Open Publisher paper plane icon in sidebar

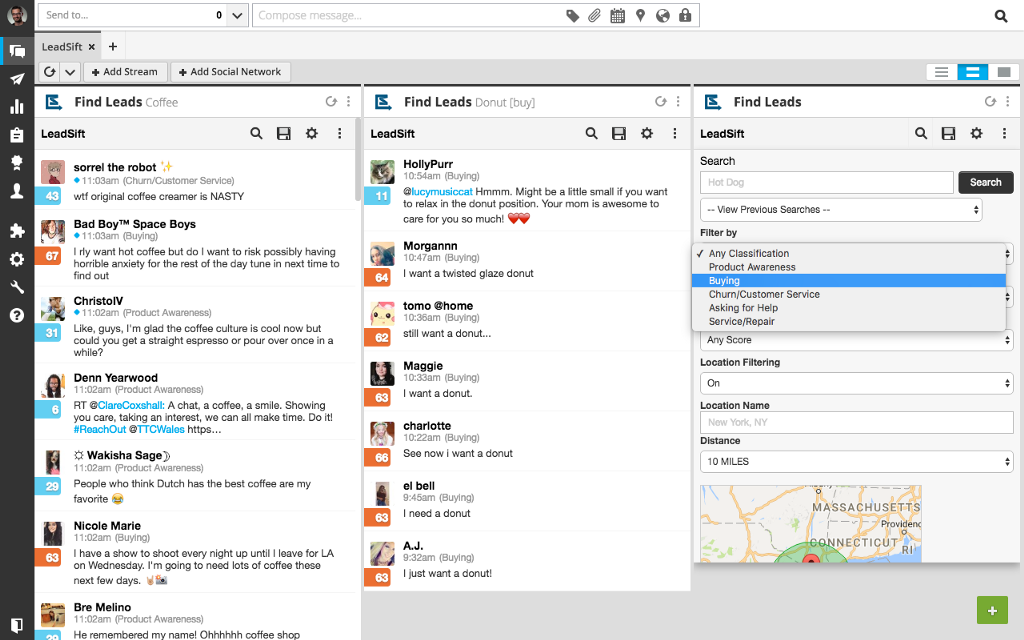(x=17, y=79)
